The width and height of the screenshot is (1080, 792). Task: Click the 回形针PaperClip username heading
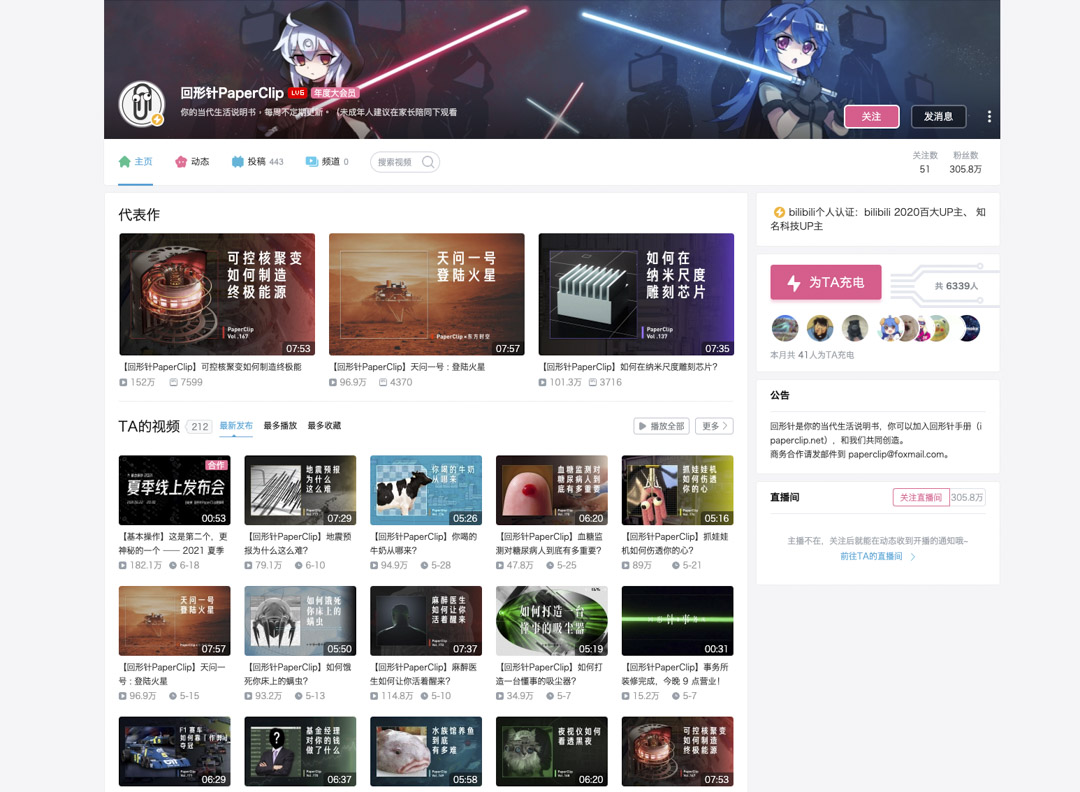pos(232,93)
